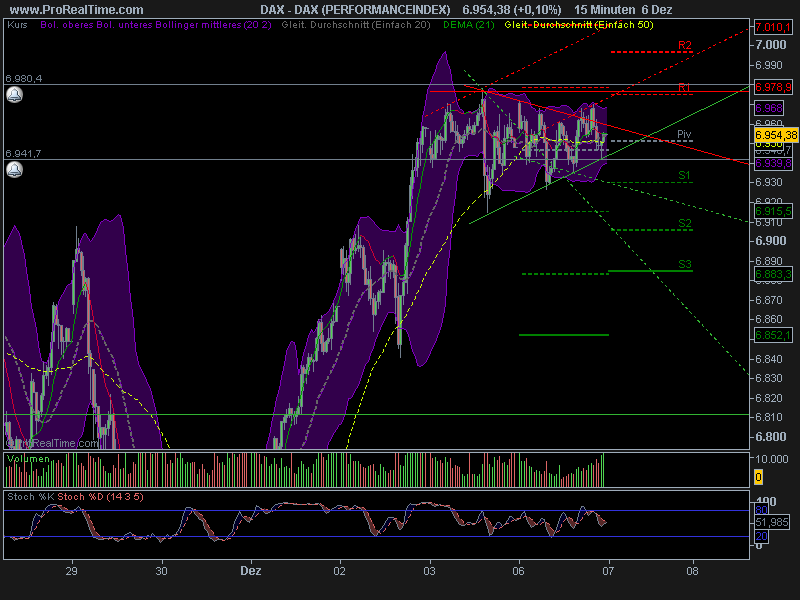
Task: Select Gleit. Durchschnitt (Einfach 50) legend label
Action: click(579, 24)
